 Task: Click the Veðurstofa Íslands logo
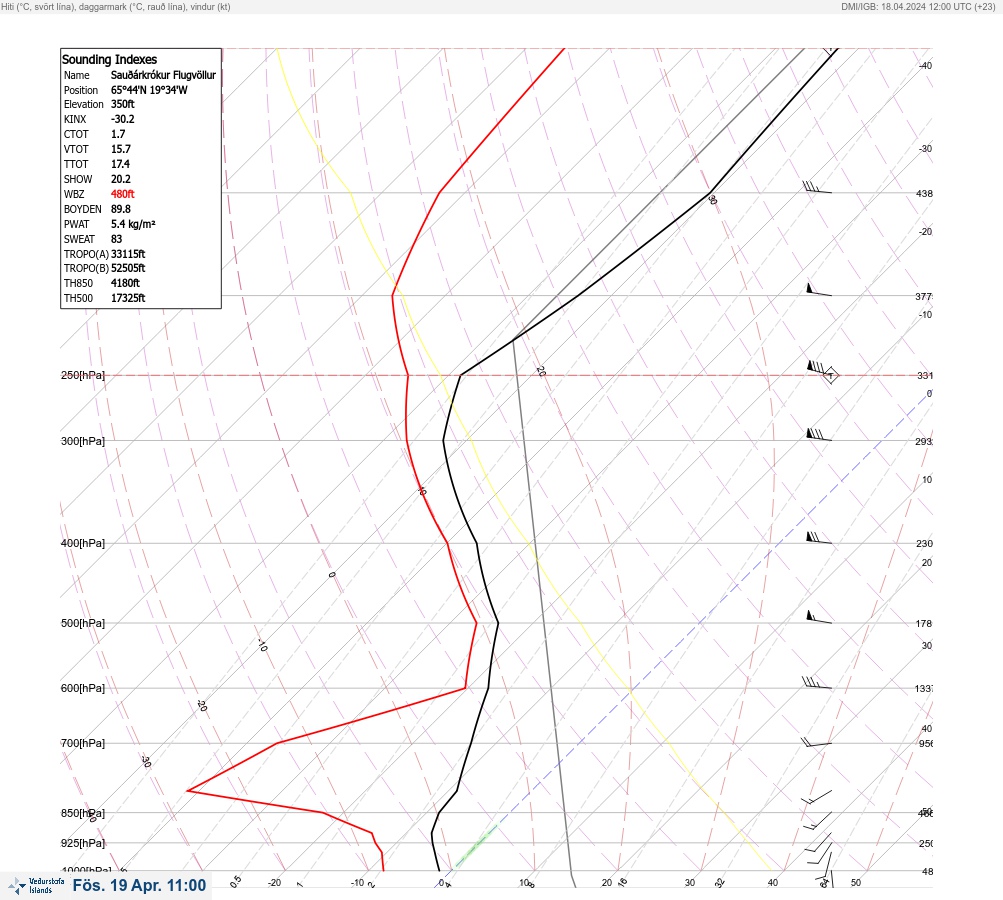pyautogui.click(x=36, y=886)
